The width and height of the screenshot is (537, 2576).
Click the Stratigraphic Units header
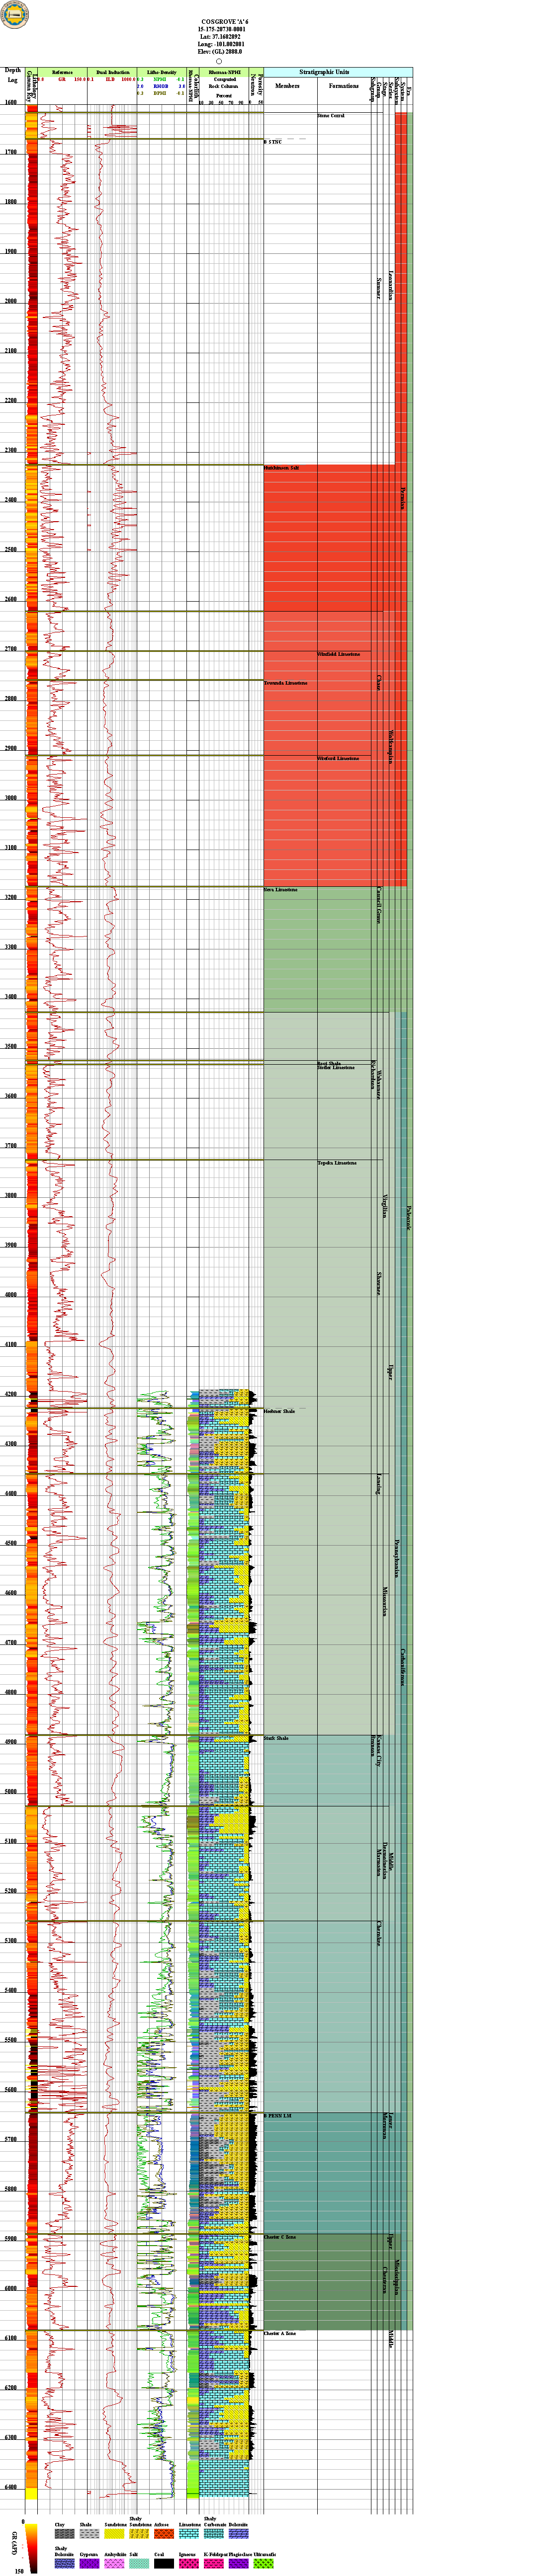tap(325, 72)
